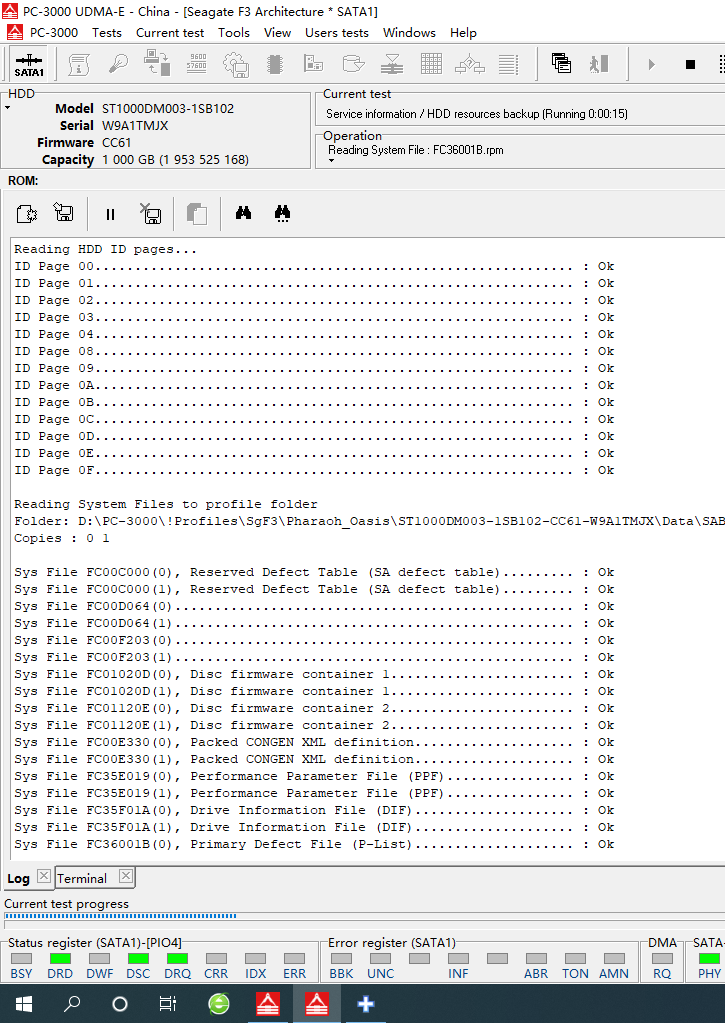Click the copy log icon
725x1023 pixels.
click(196, 213)
